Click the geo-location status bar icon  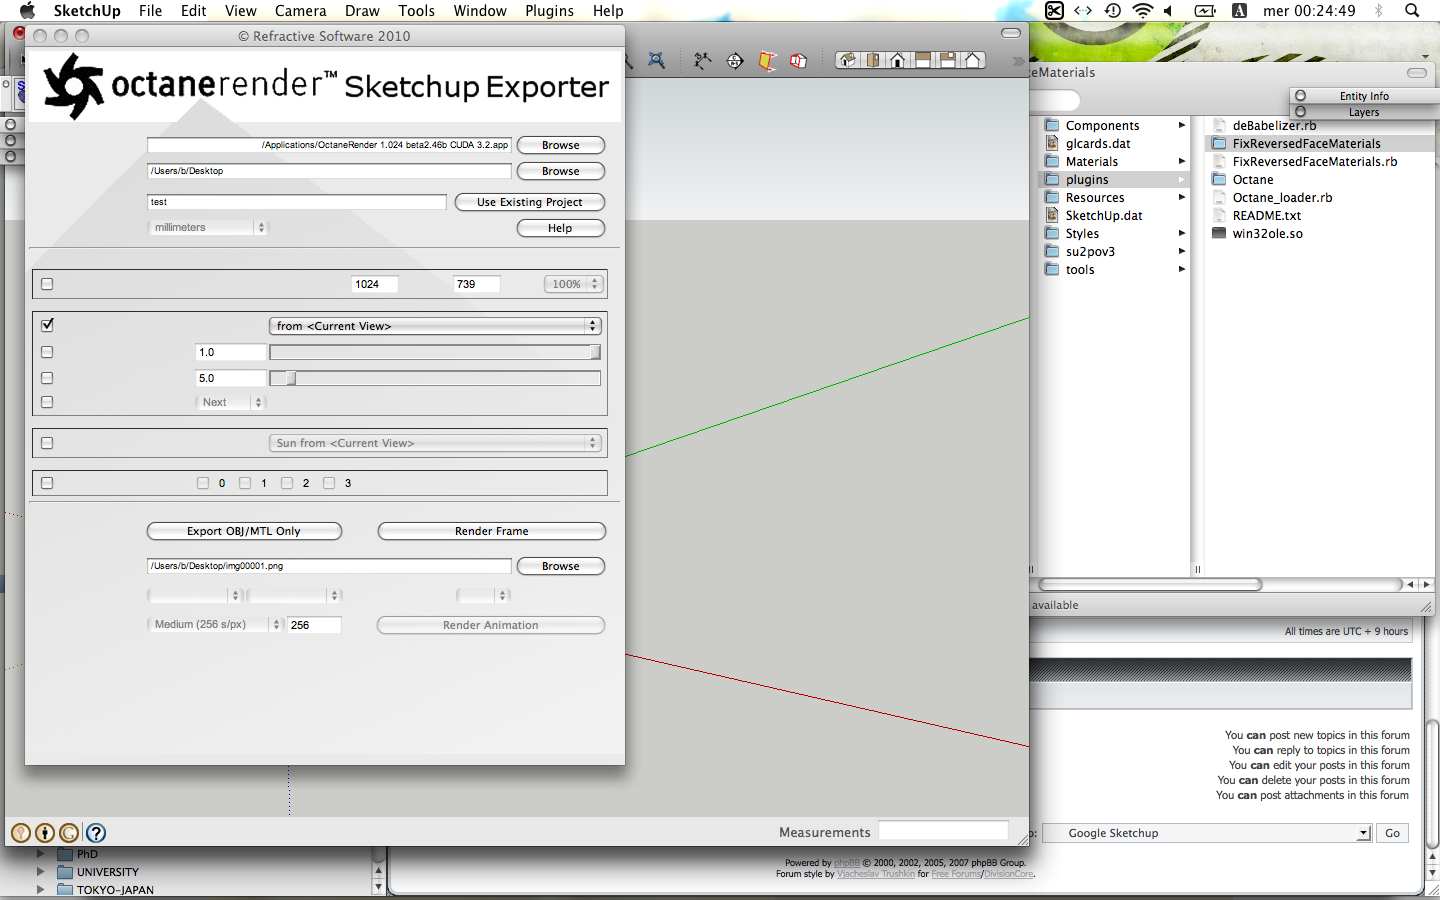pyautogui.click(x=21, y=833)
